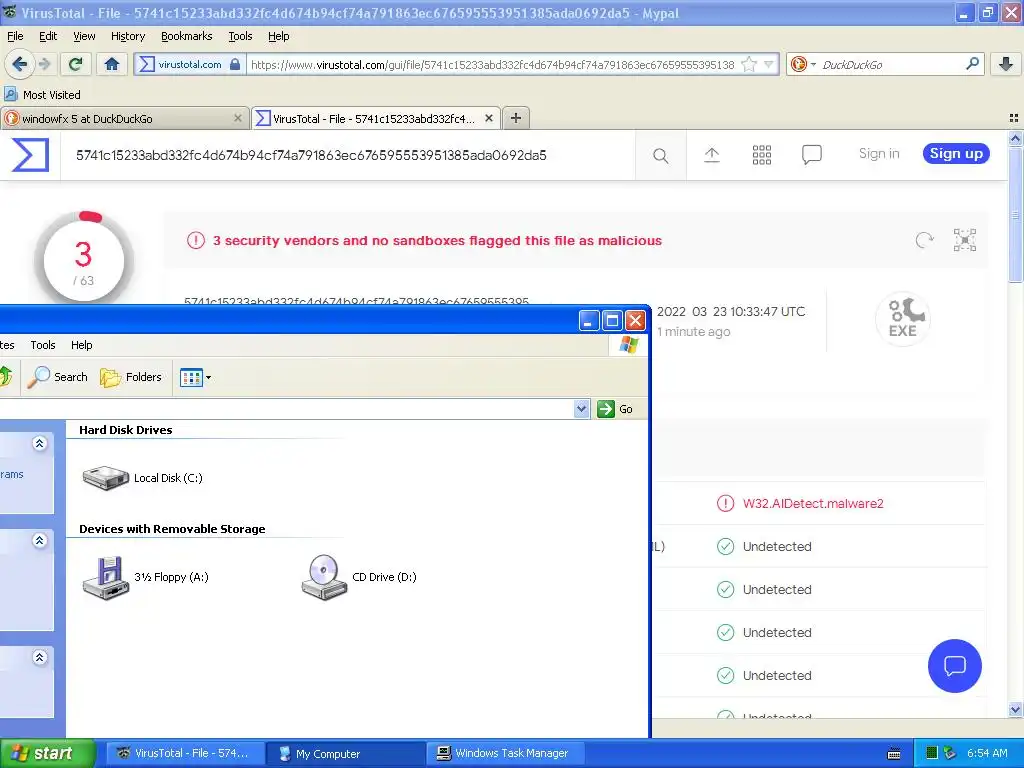Switch to Windows Task Manager taskbar button

tap(505, 754)
